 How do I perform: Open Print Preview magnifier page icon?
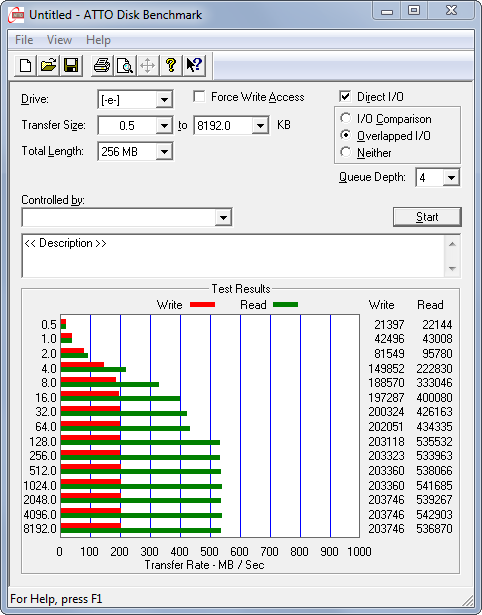click(125, 65)
